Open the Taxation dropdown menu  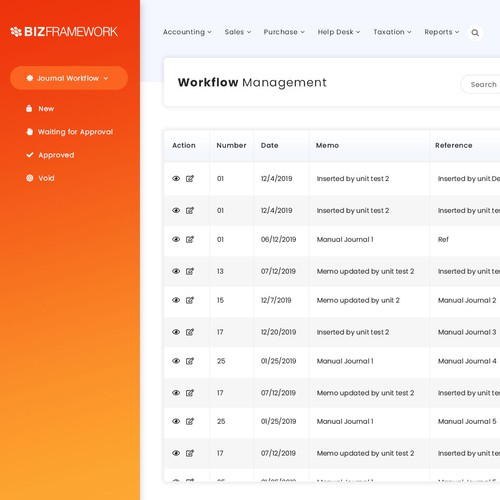[392, 32]
